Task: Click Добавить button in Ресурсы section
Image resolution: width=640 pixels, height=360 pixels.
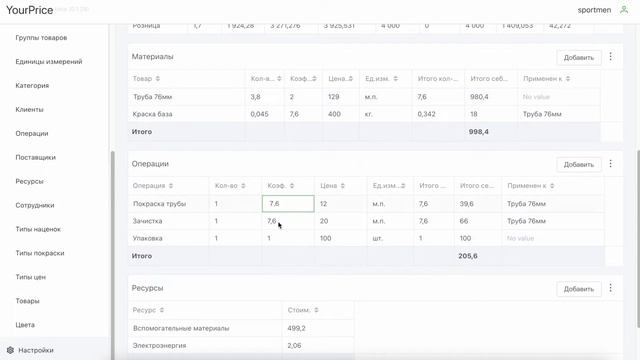Action: (578, 289)
